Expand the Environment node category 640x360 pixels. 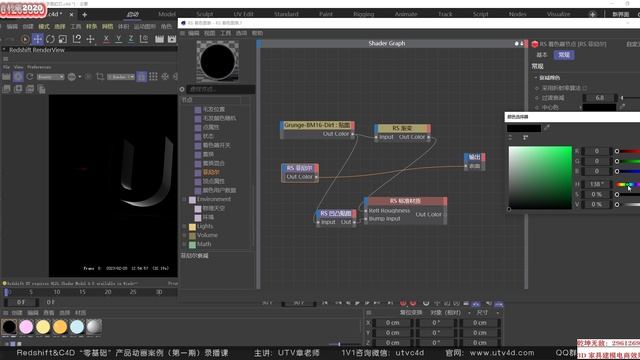[x=184, y=200]
